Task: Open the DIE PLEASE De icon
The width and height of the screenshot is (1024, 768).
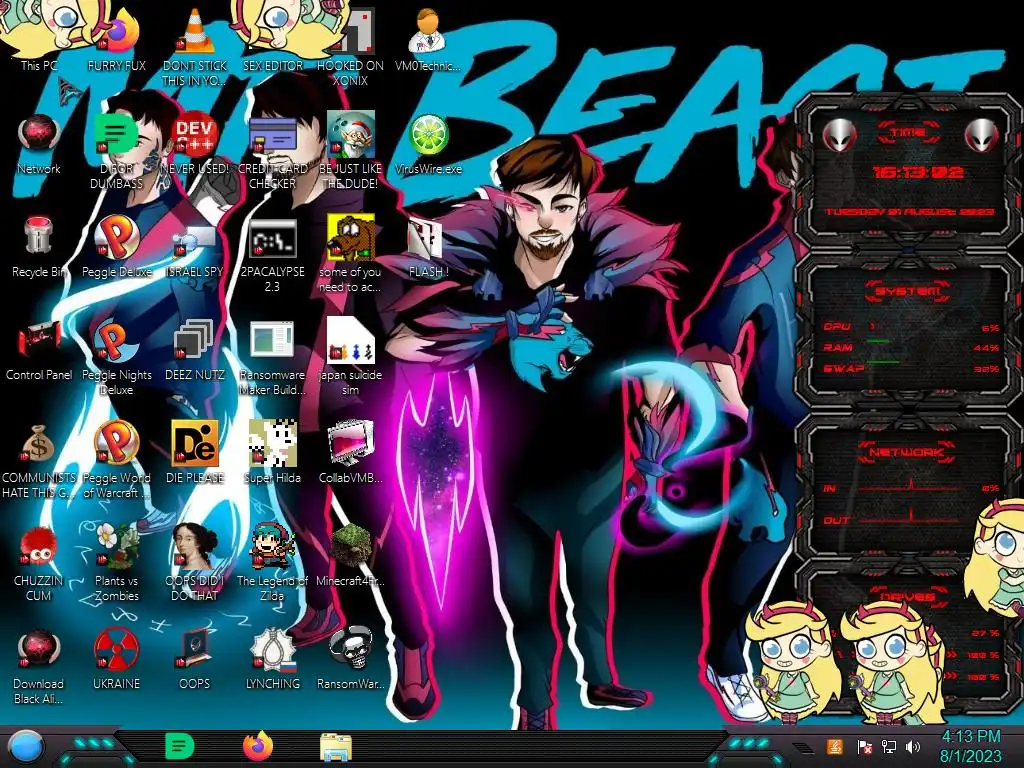Action: pos(195,453)
